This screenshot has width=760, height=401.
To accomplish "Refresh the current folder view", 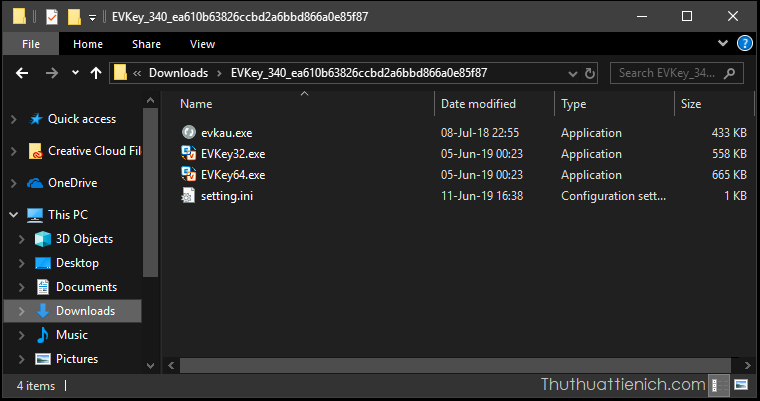I will click(x=589, y=73).
